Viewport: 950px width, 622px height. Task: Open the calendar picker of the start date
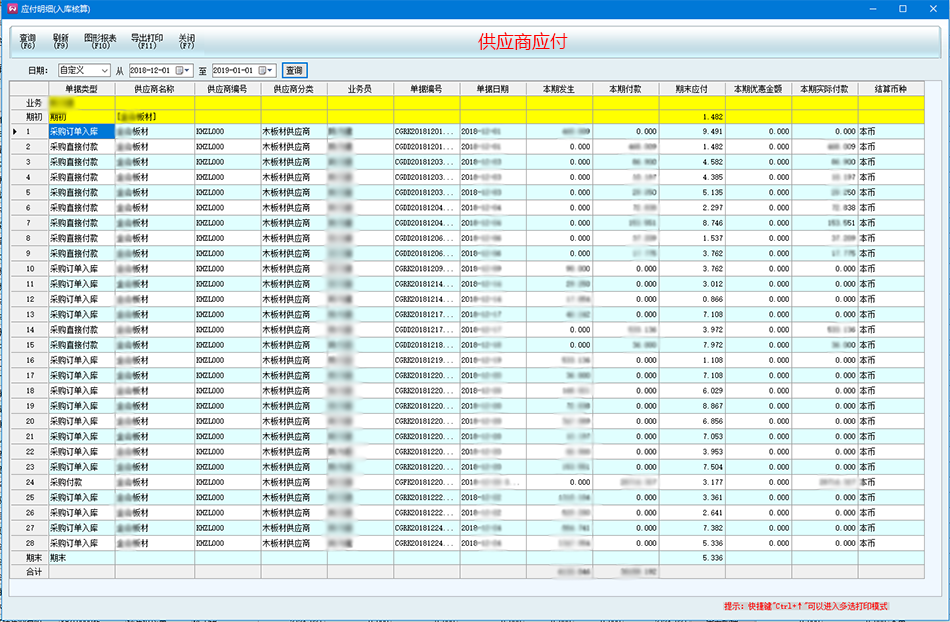tap(183, 70)
